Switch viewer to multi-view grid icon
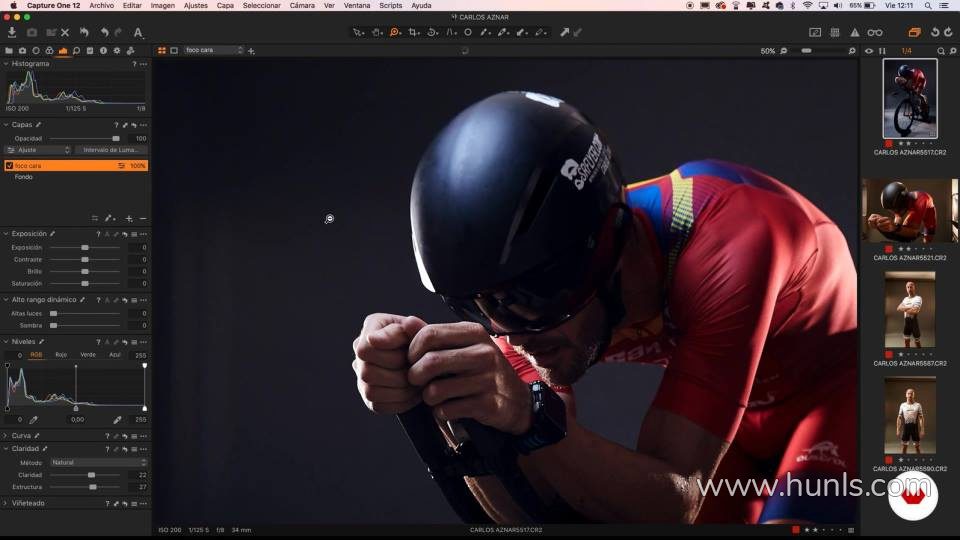960x540 pixels. pos(162,50)
